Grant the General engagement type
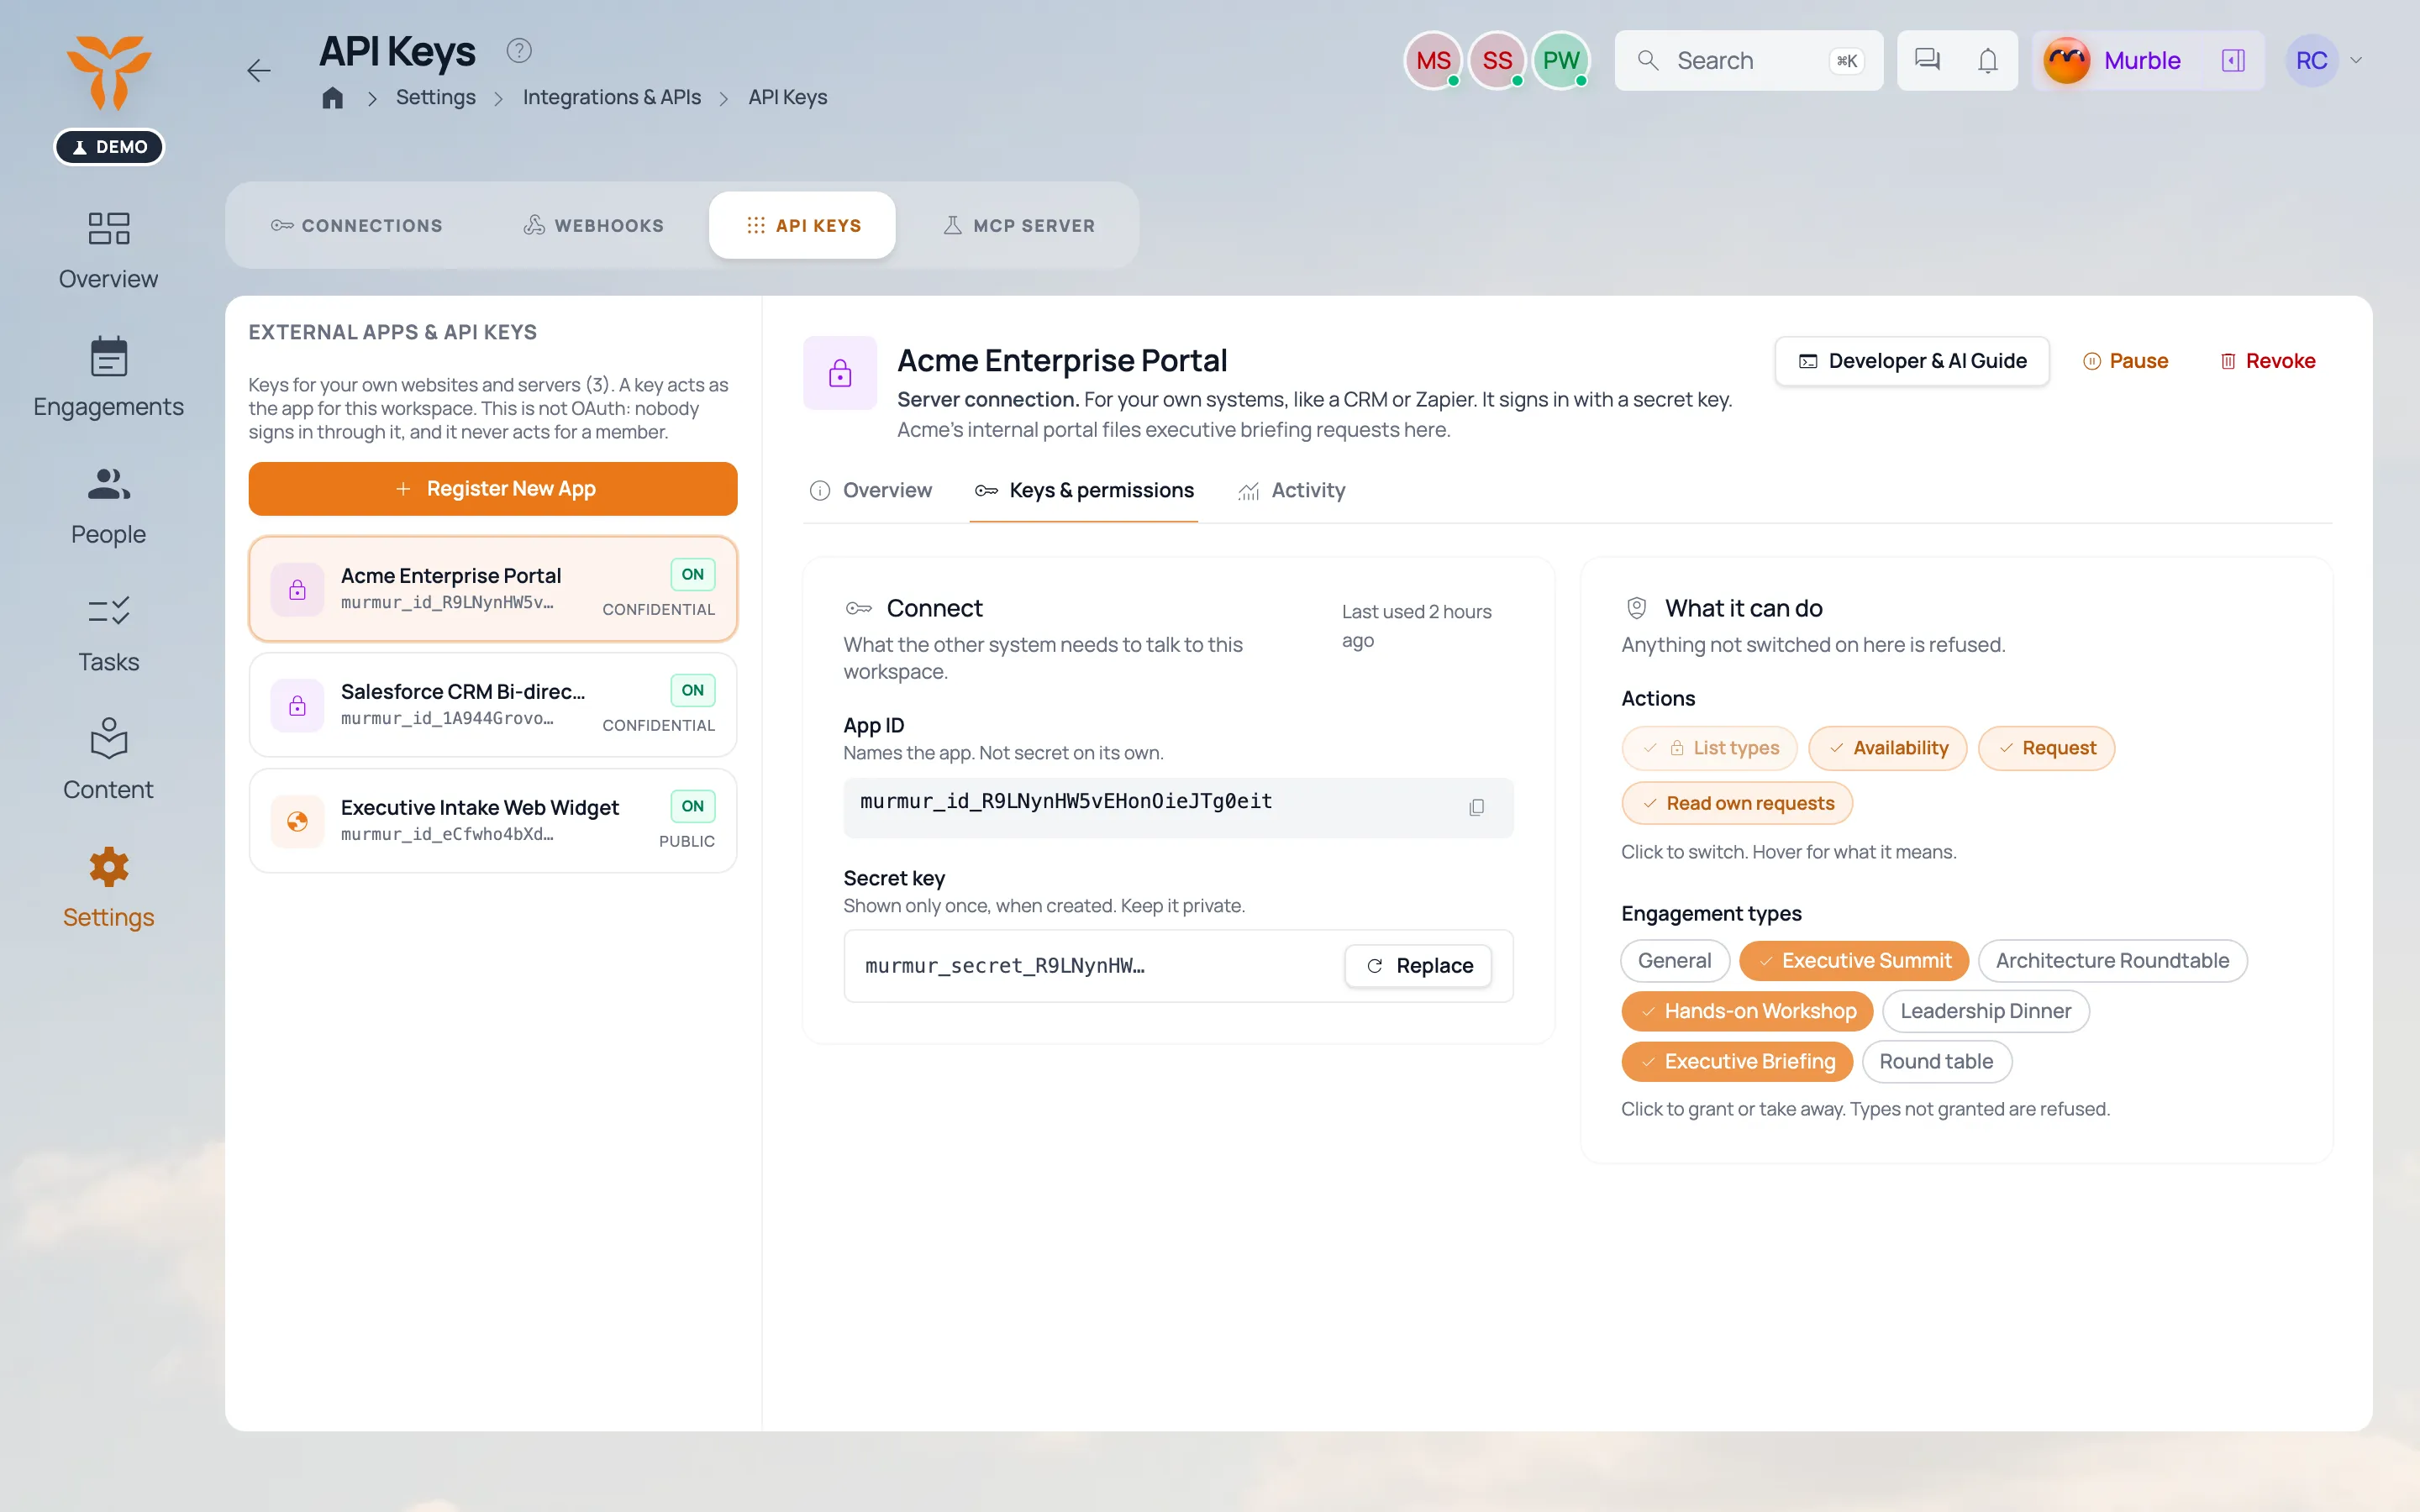This screenshot has height=1512, width=2420. click(x=1674, y=960)
